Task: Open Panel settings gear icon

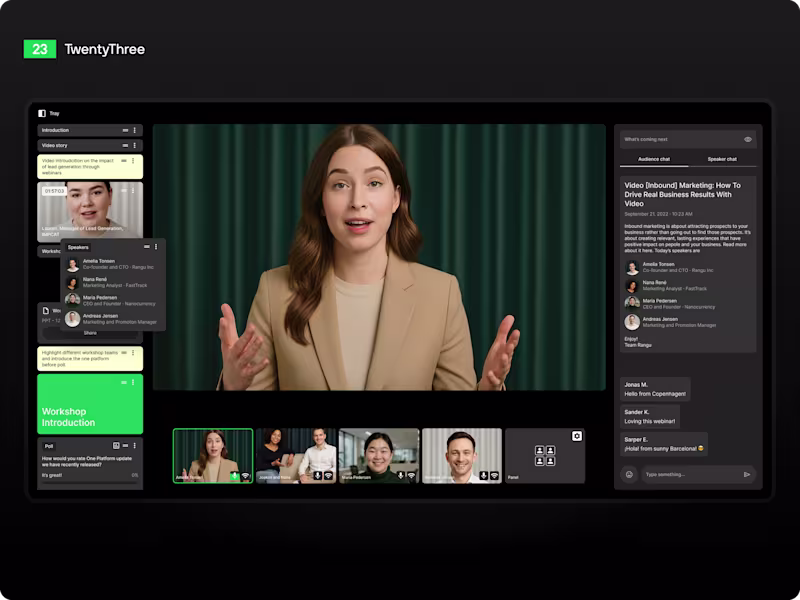Action: (577, 436)
